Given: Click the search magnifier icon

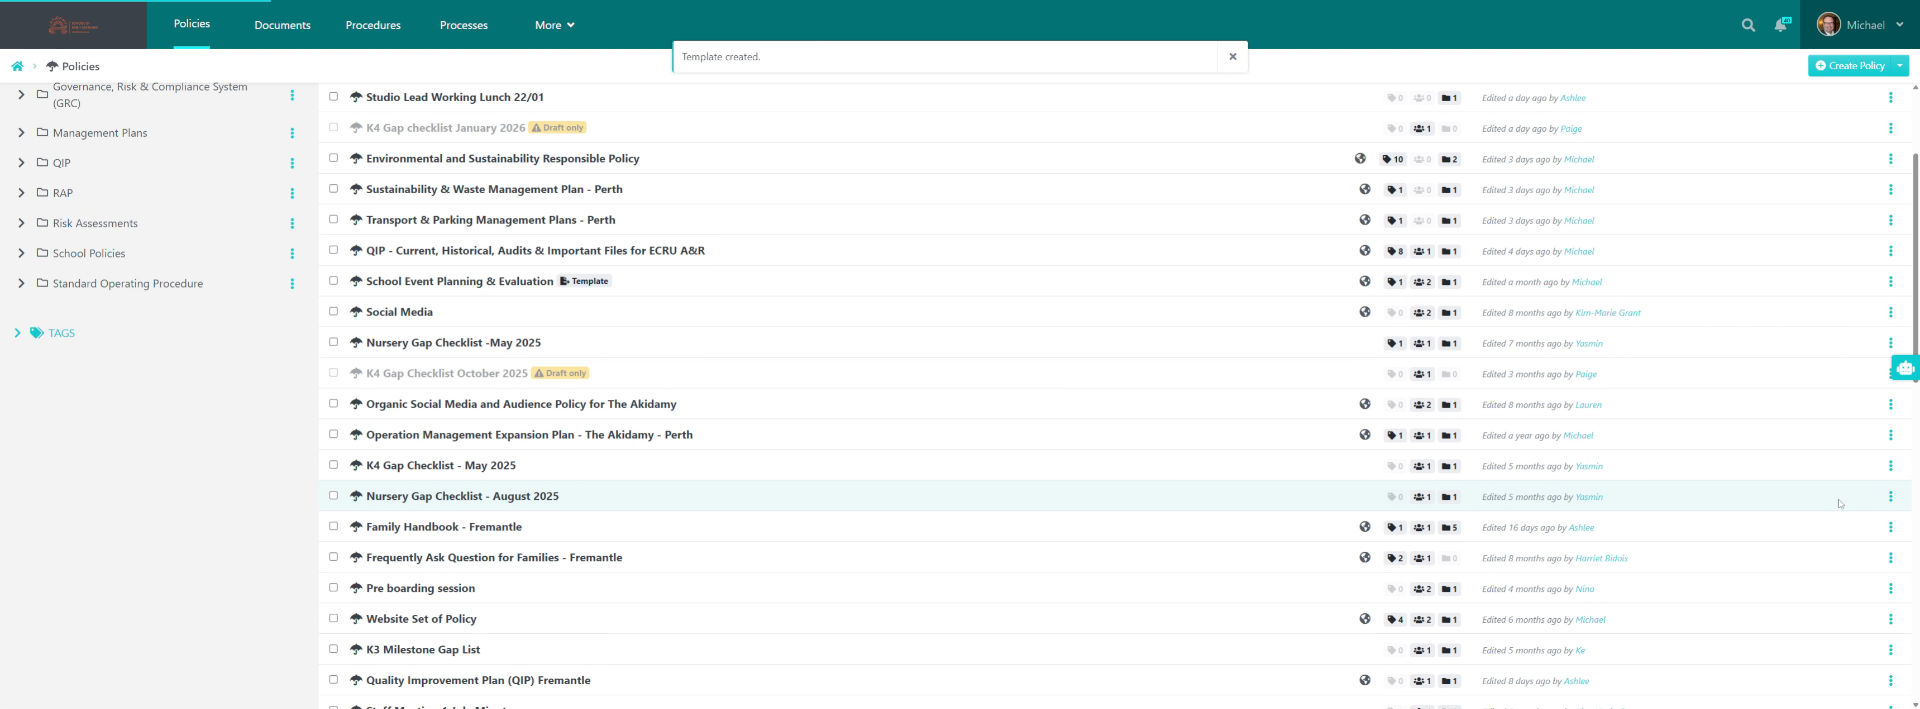Looking at the screenshot, I should (1748, 25).
